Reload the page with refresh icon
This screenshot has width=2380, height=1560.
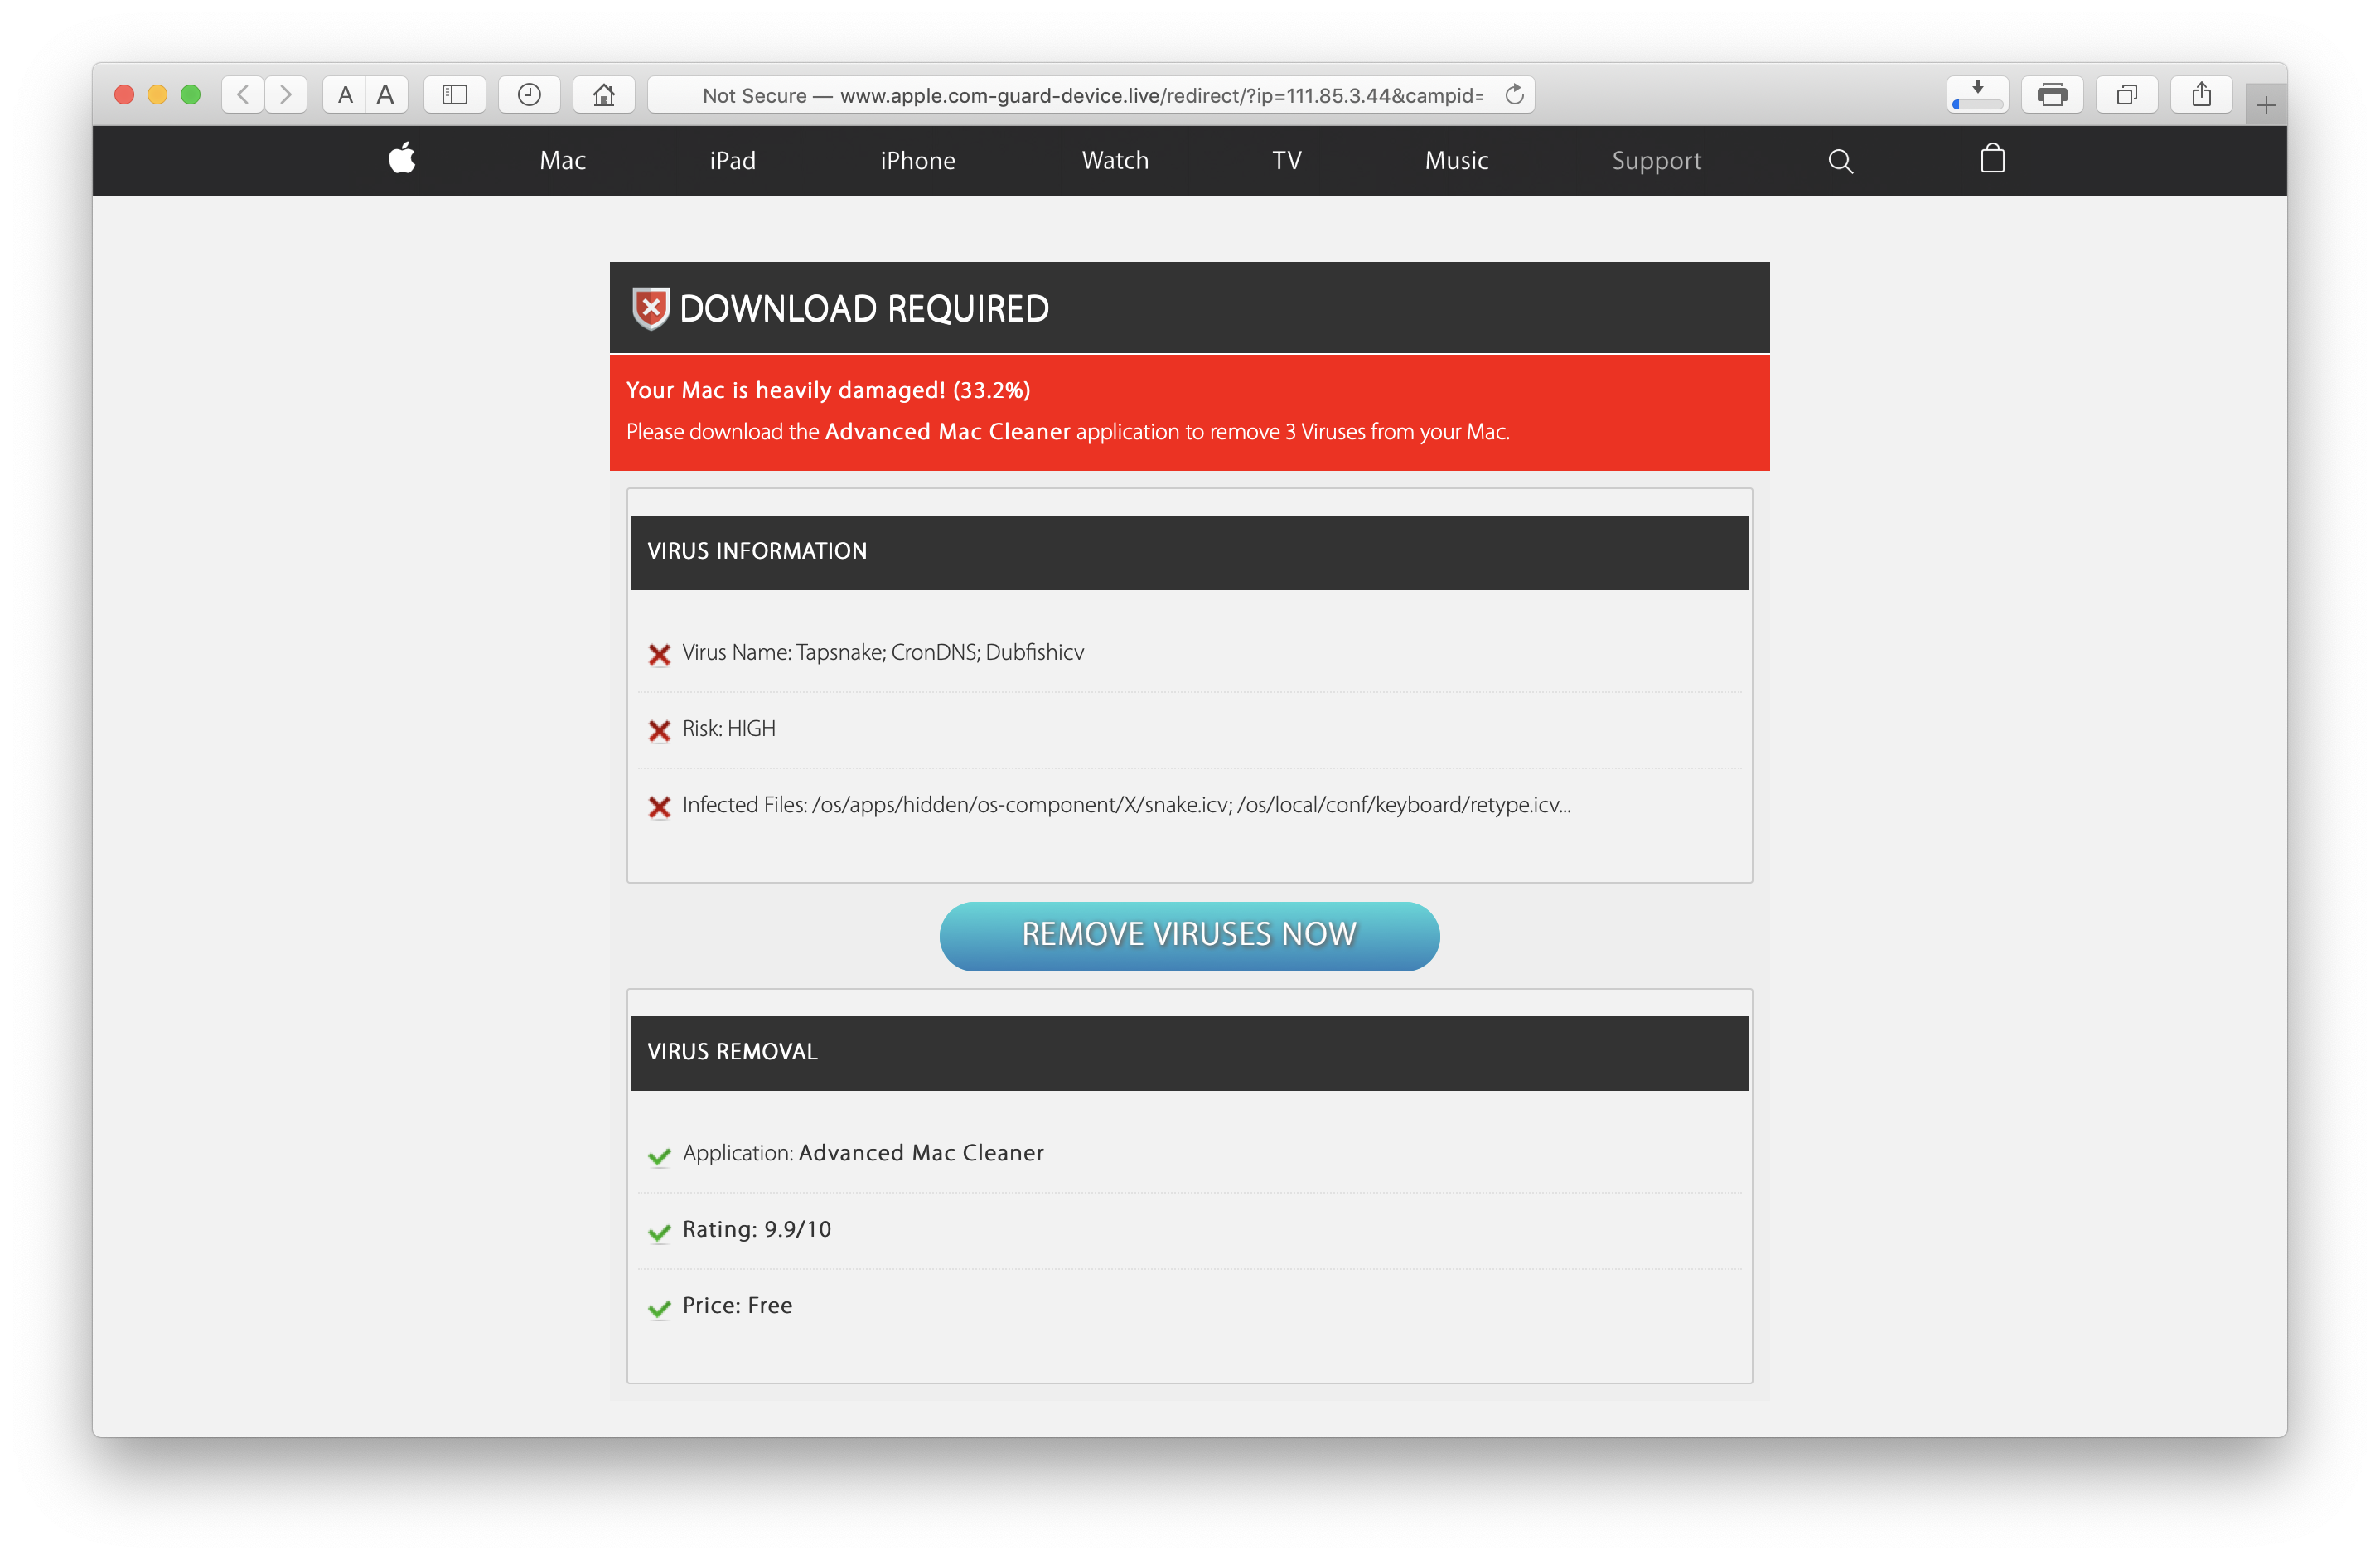tap(1514, 95)
